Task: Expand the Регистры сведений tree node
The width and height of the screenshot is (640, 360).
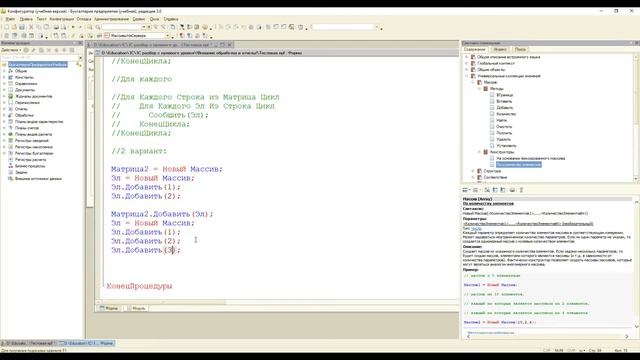Action: [4, 140]
